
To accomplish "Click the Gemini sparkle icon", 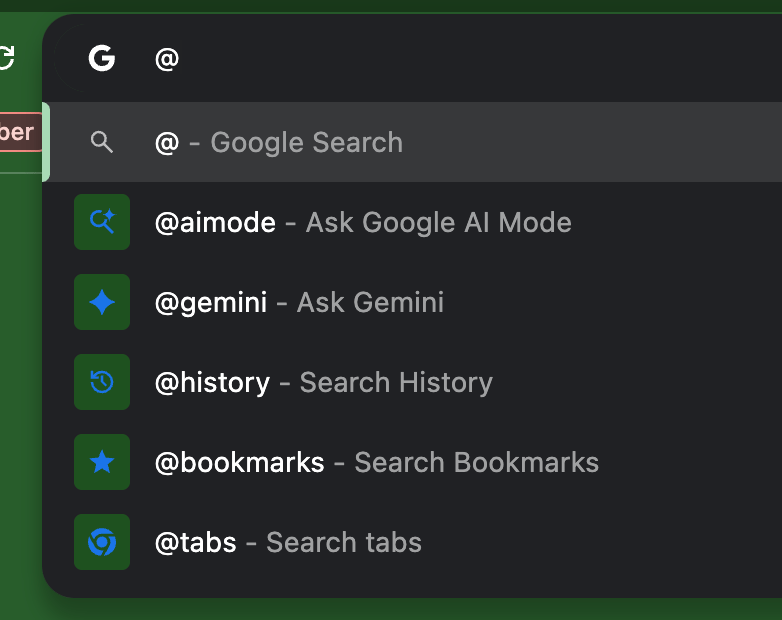I will [x=102, y=302].
